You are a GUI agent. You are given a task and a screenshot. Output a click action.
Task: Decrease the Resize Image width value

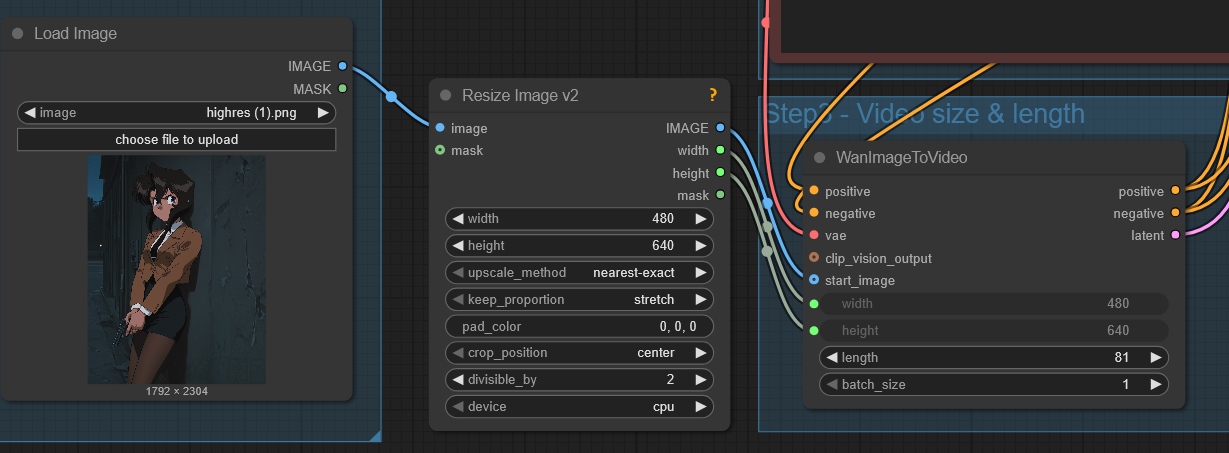tap(458, 218)
